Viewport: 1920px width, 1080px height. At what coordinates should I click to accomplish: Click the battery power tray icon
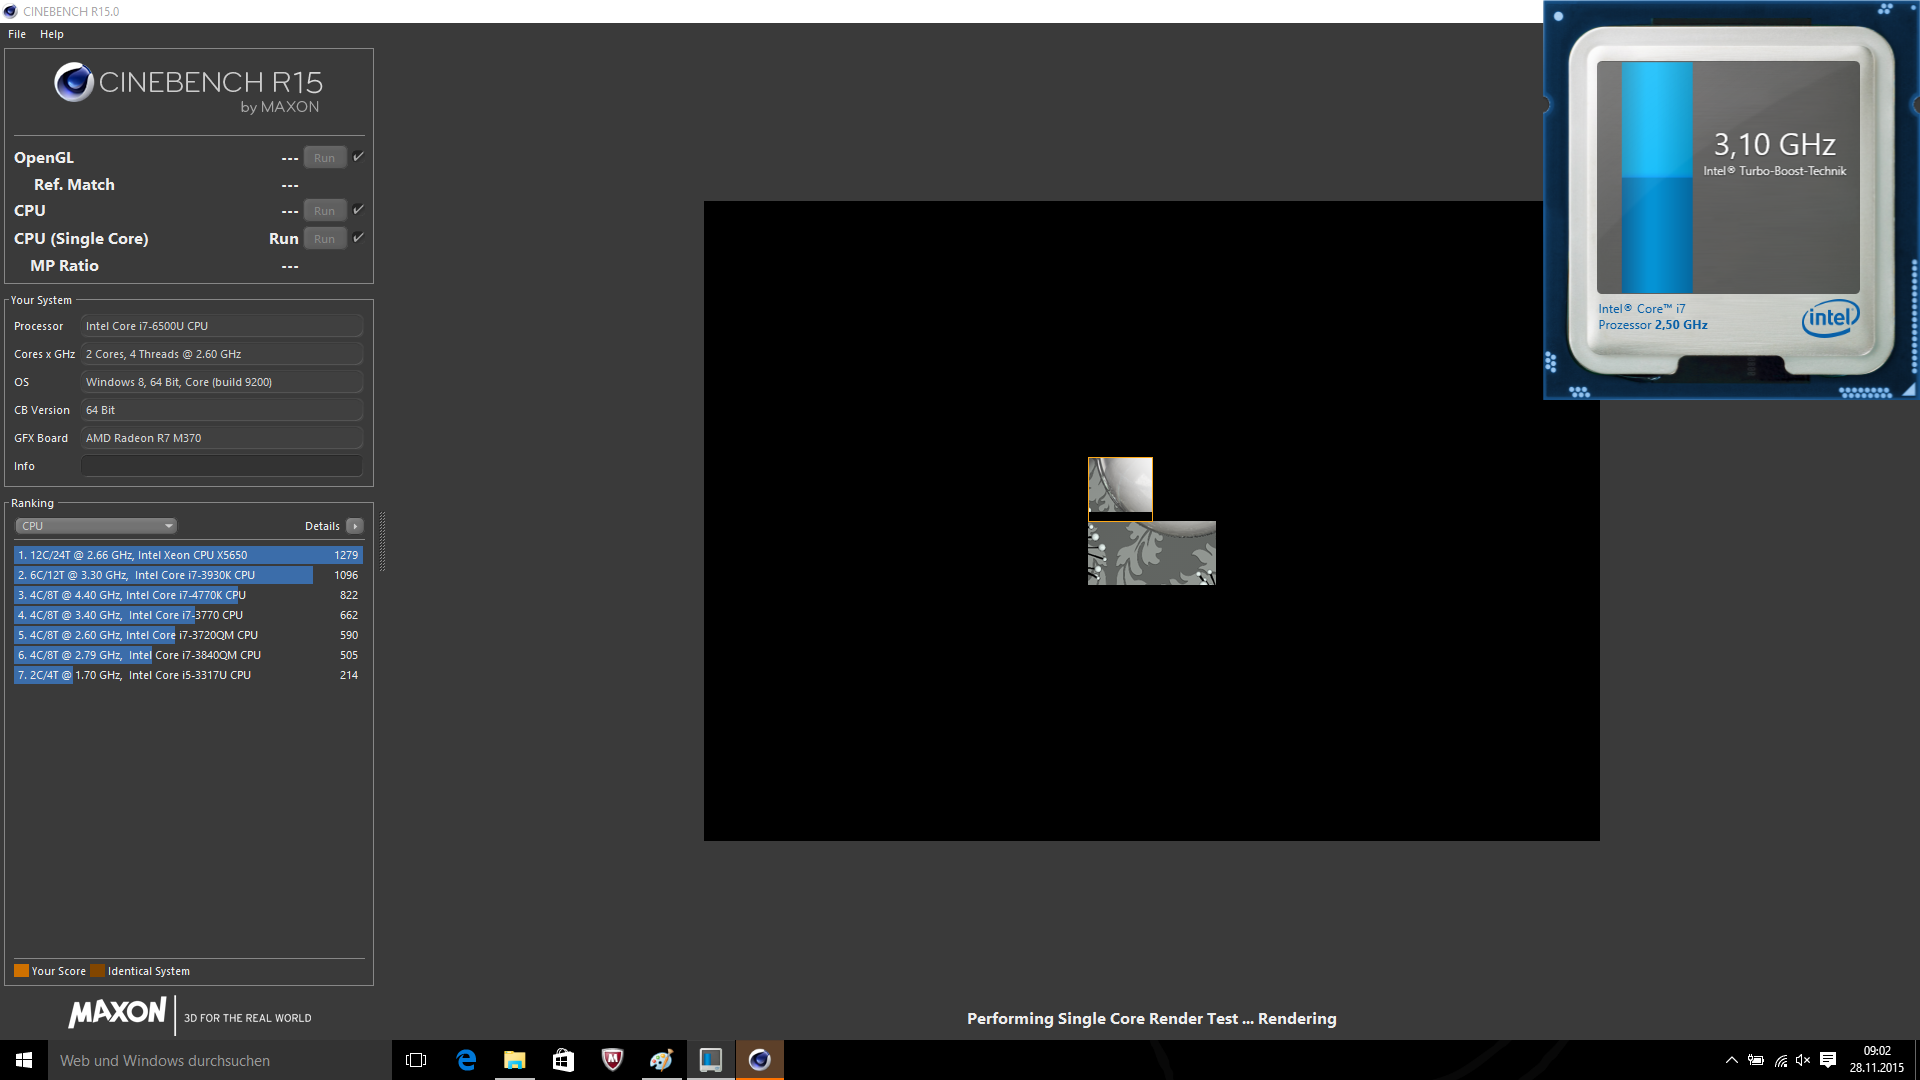click(x=1756, y=1060)
